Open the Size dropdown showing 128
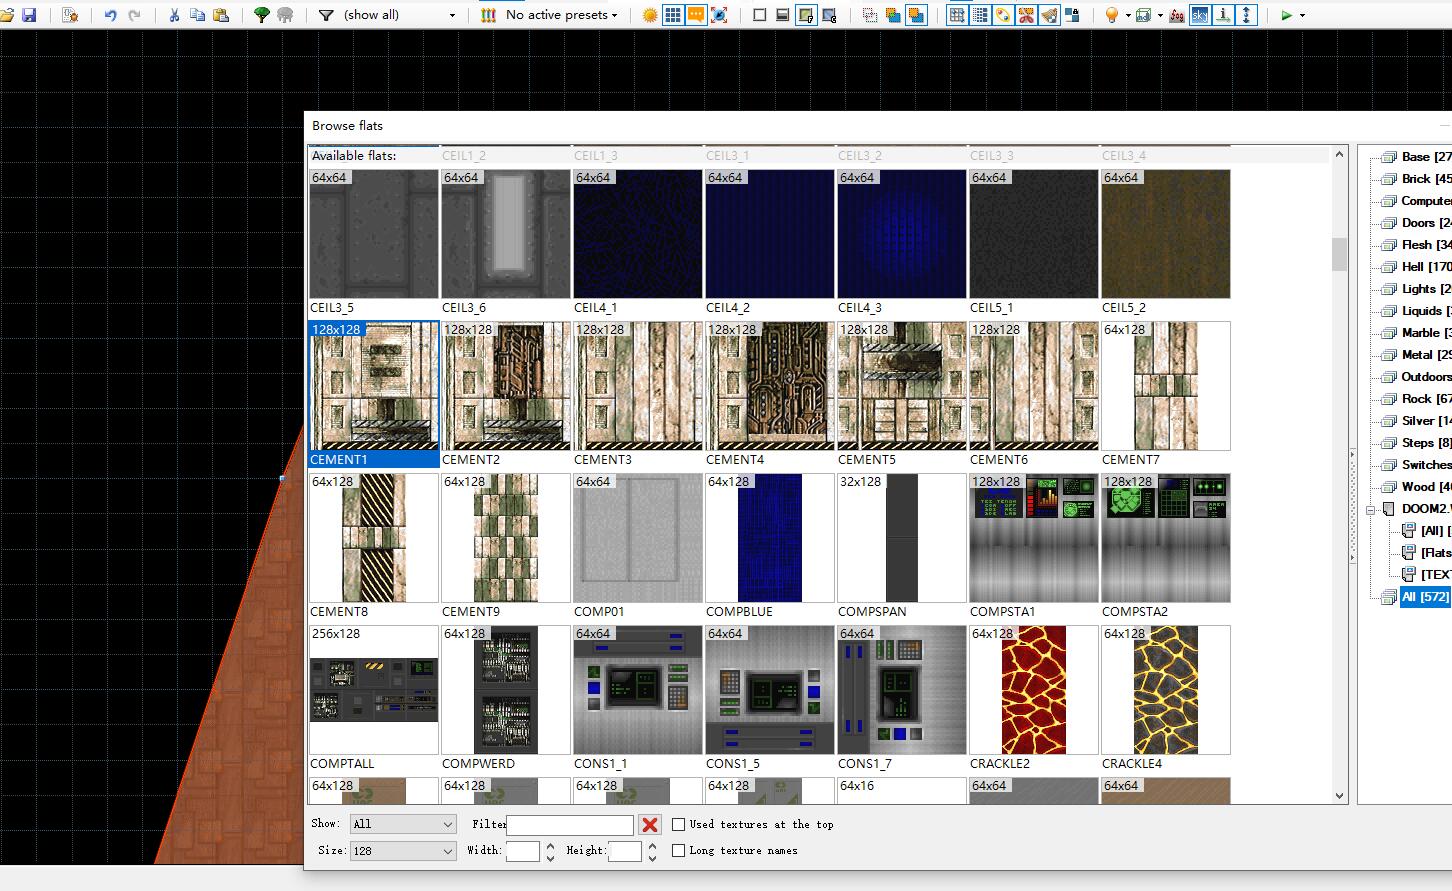The image size is (1452, 891). pos(403,851)
